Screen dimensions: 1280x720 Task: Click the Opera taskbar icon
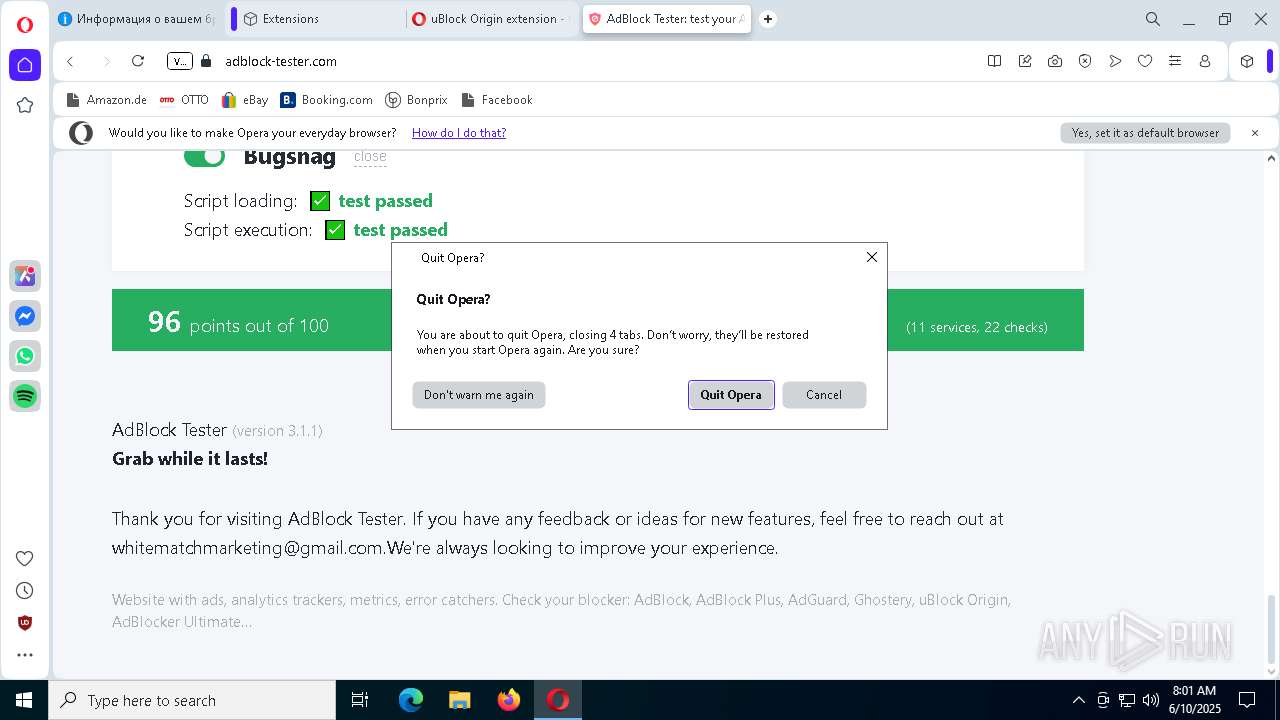point(558,700)
